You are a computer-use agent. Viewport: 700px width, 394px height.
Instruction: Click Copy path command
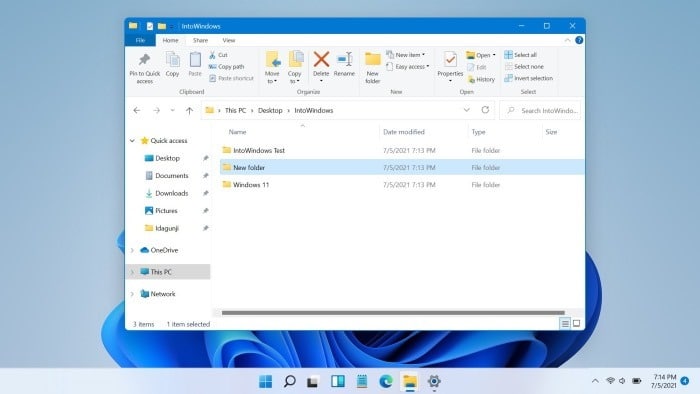click(x=227, y=66)
